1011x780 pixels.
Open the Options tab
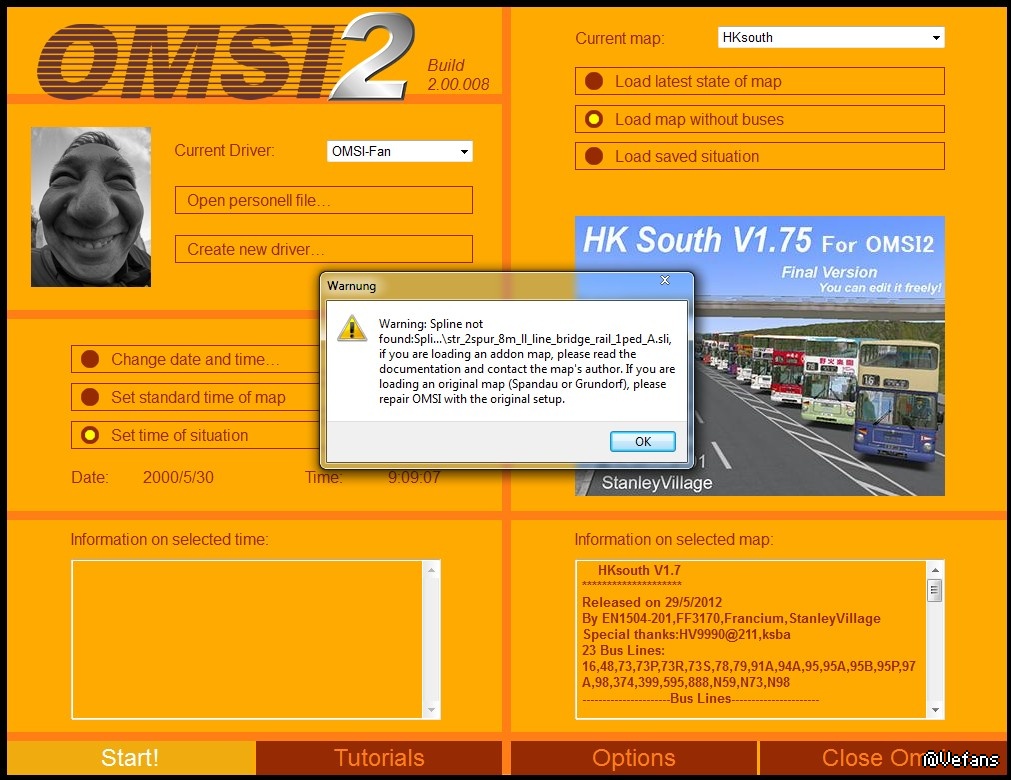(x=633, y=758)
